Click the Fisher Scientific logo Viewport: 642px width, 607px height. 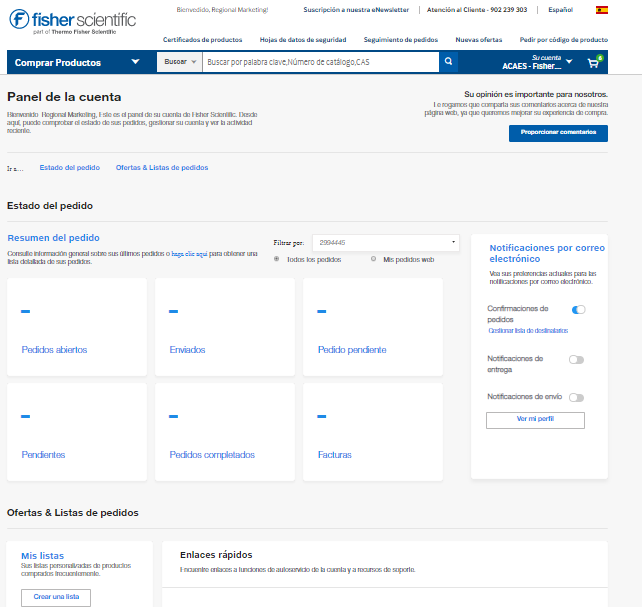click(x=72, y=21)
